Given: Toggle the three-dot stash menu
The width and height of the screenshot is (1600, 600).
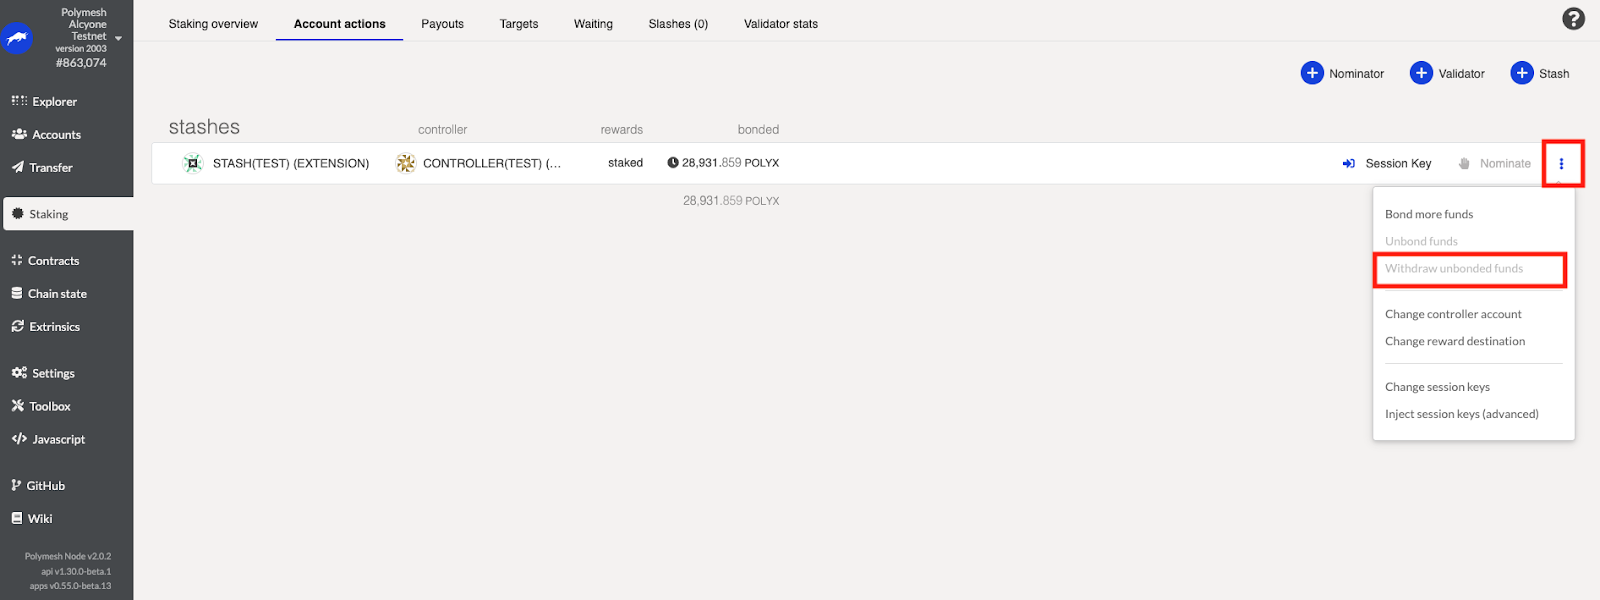Looking at the screenshot, I should [x=1561, y=163].
